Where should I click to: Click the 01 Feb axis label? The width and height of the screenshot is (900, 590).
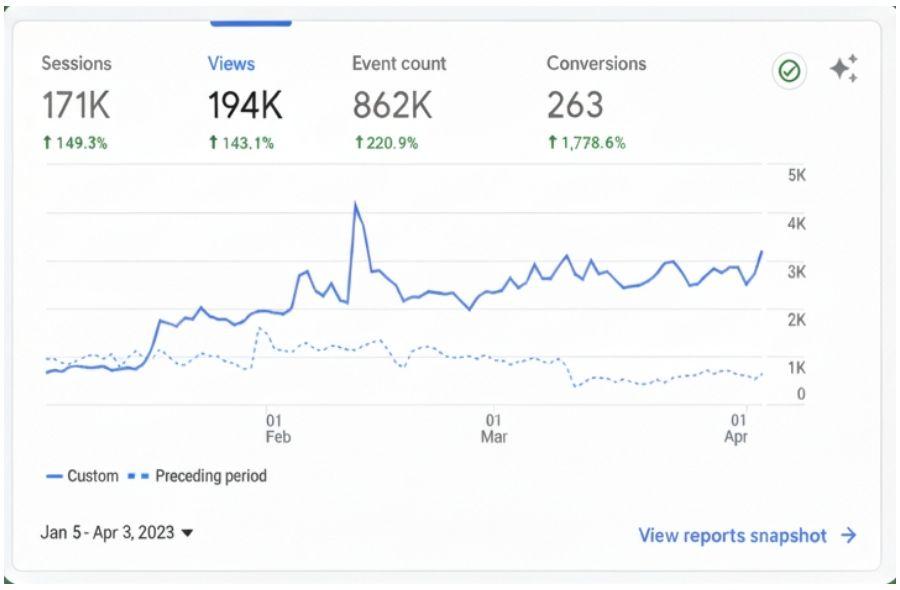click(x=278, y=425)
